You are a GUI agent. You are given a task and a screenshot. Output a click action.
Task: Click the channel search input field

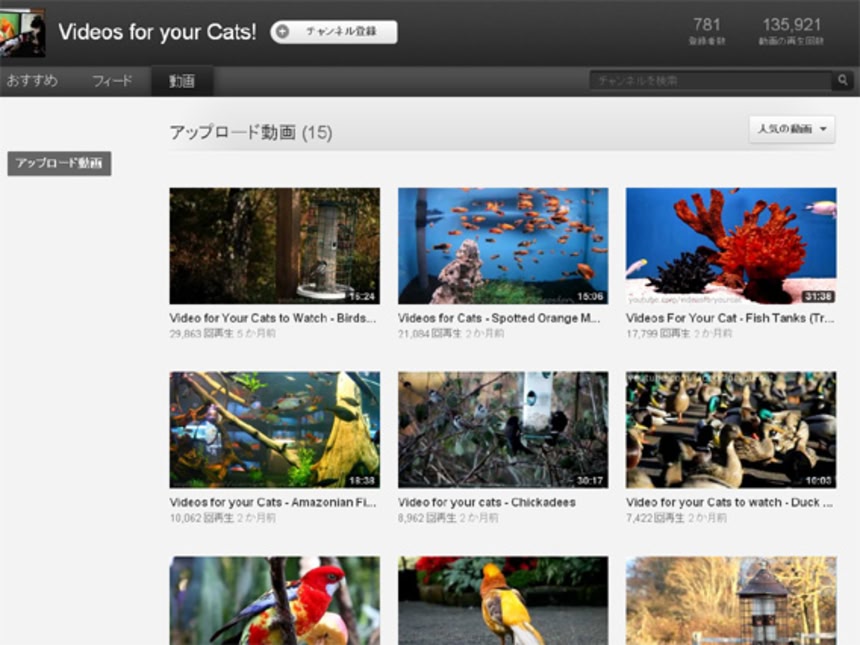[710, 81]
